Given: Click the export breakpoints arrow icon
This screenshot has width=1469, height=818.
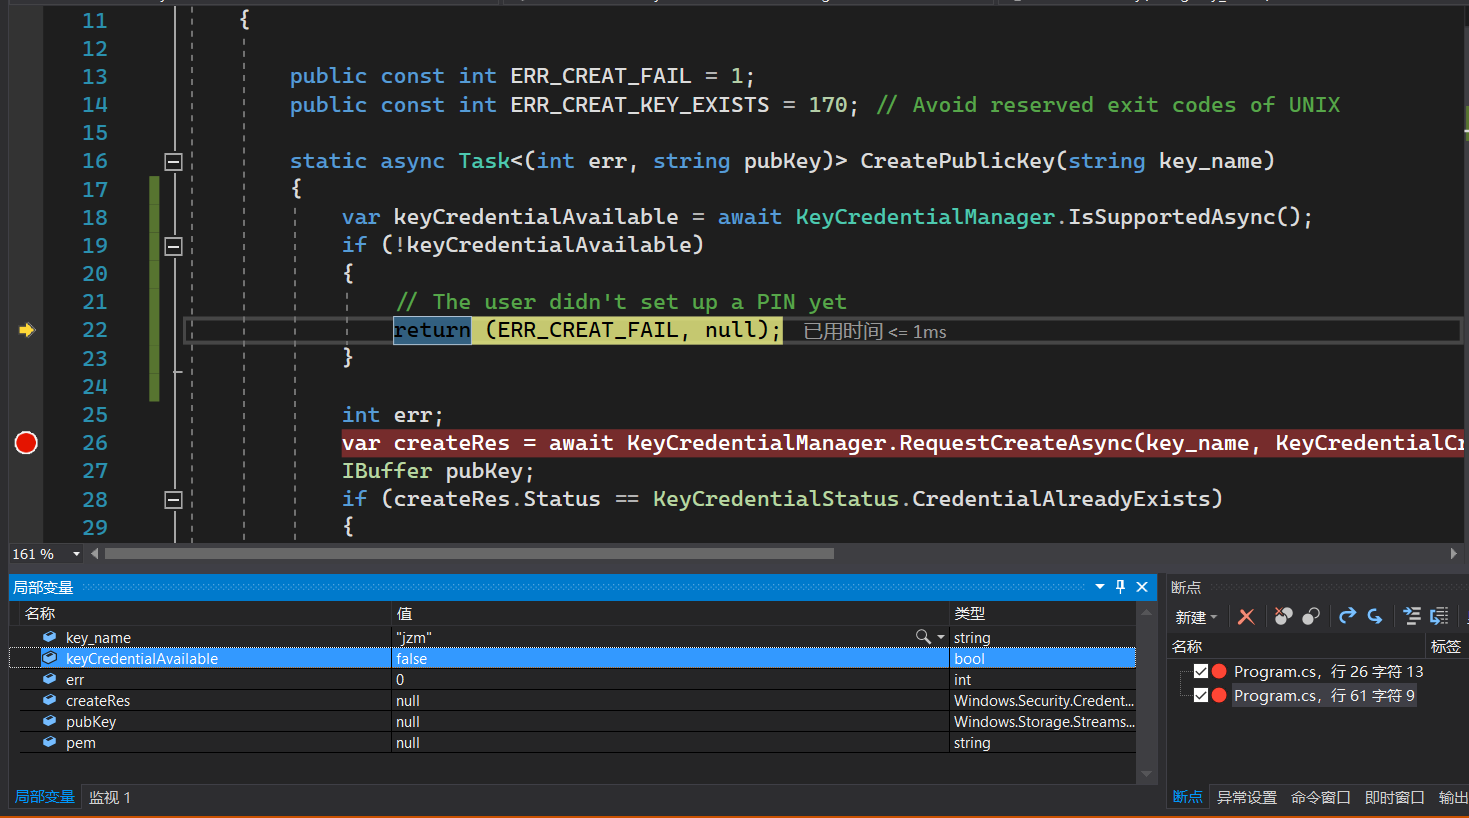Looking at the screenshot, I should pyautogui.click(x=1348, y=616).
